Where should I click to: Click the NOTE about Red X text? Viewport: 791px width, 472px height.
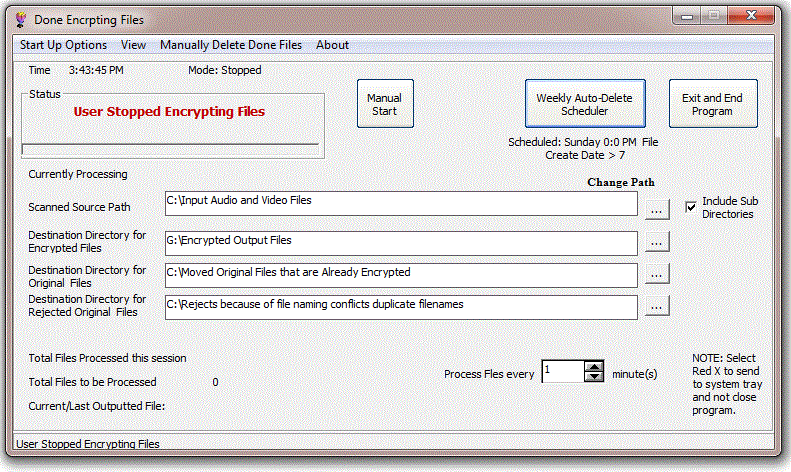pyautogui.click(x=727, y=384)
